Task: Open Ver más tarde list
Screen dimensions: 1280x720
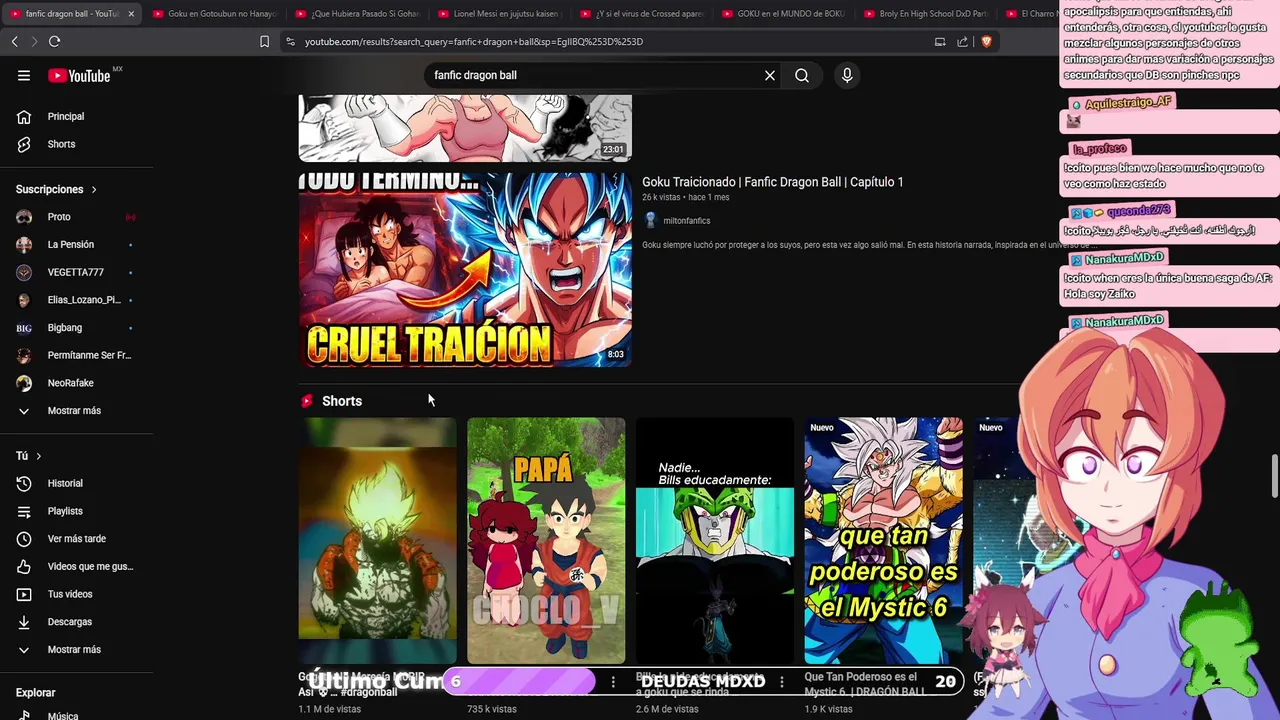Action: point(76,539)
